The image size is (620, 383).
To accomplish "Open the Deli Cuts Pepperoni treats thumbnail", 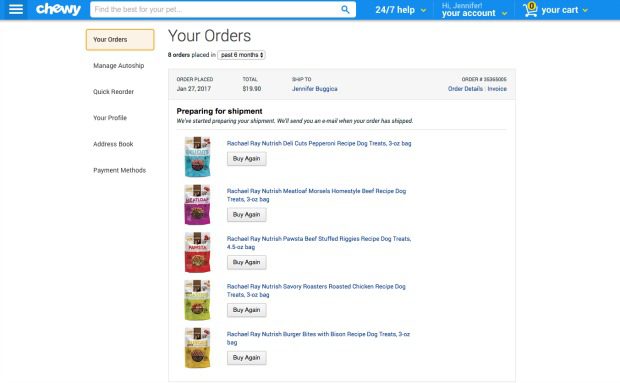I will click(198, 157).
